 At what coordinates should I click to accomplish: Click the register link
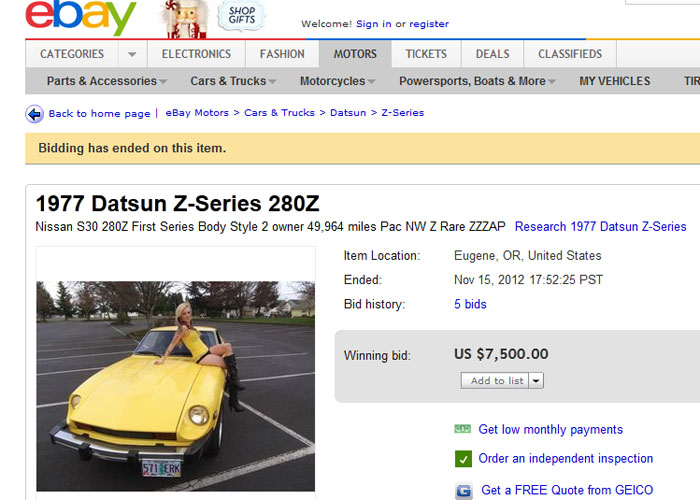[x=429, y=24]
